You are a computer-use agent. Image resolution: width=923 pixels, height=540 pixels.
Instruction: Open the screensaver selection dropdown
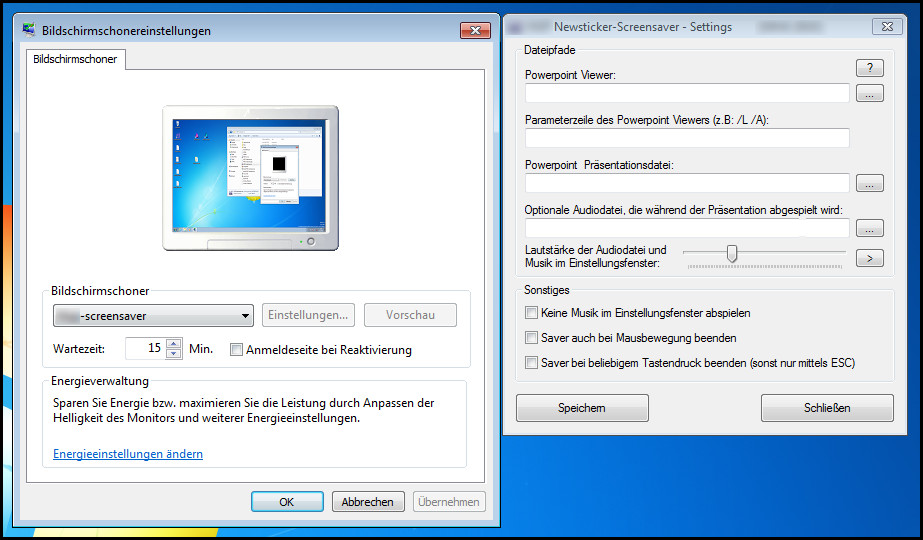(x=153, y=316)
